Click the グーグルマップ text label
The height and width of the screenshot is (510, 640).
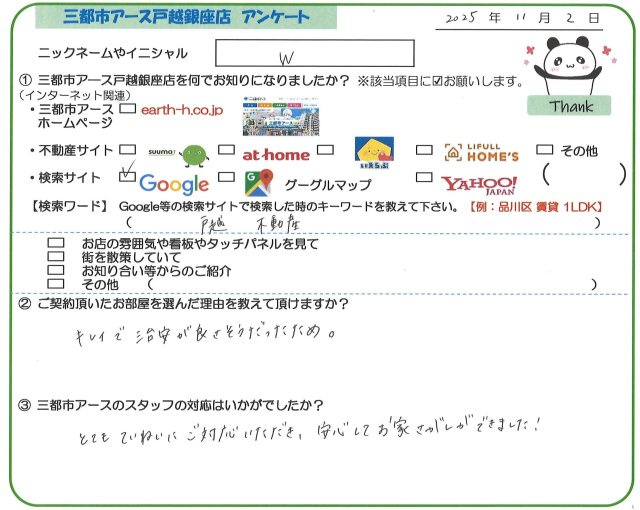click(x=328, y=185)
